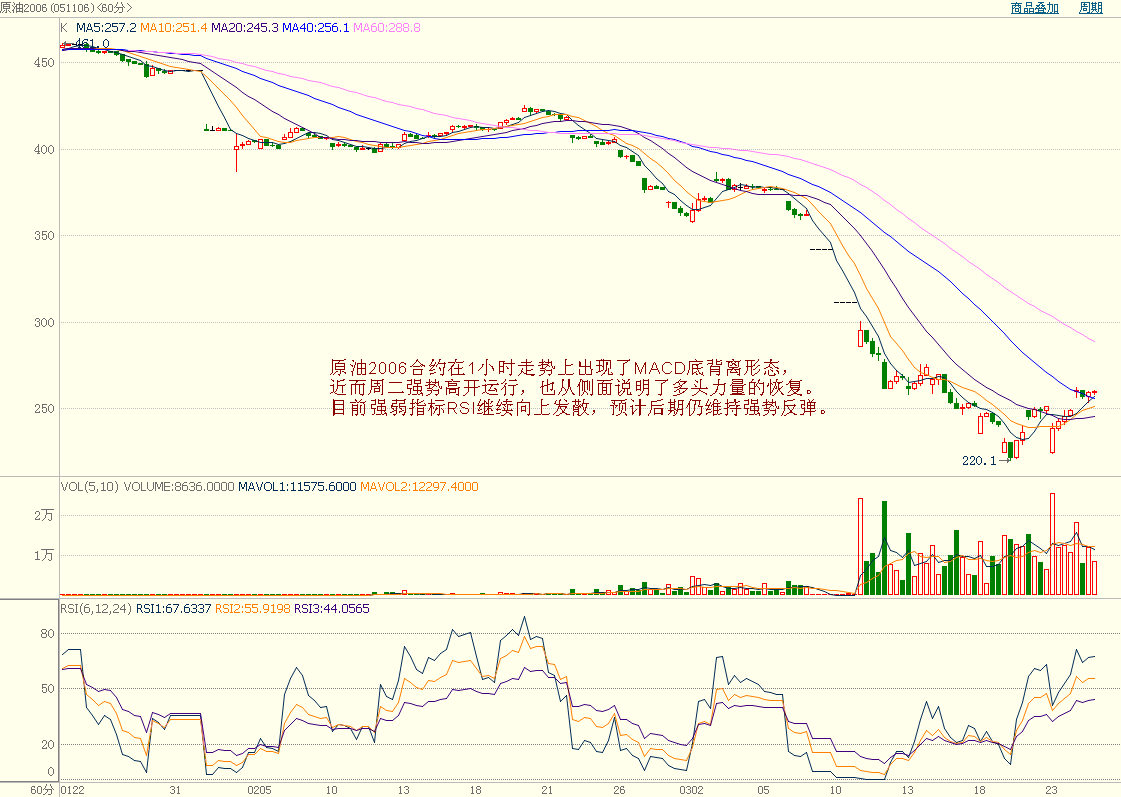Click the orange MAVOL2:12297.4000 label
Viewport: 1121px width, 797px height.
click(419, 487)
